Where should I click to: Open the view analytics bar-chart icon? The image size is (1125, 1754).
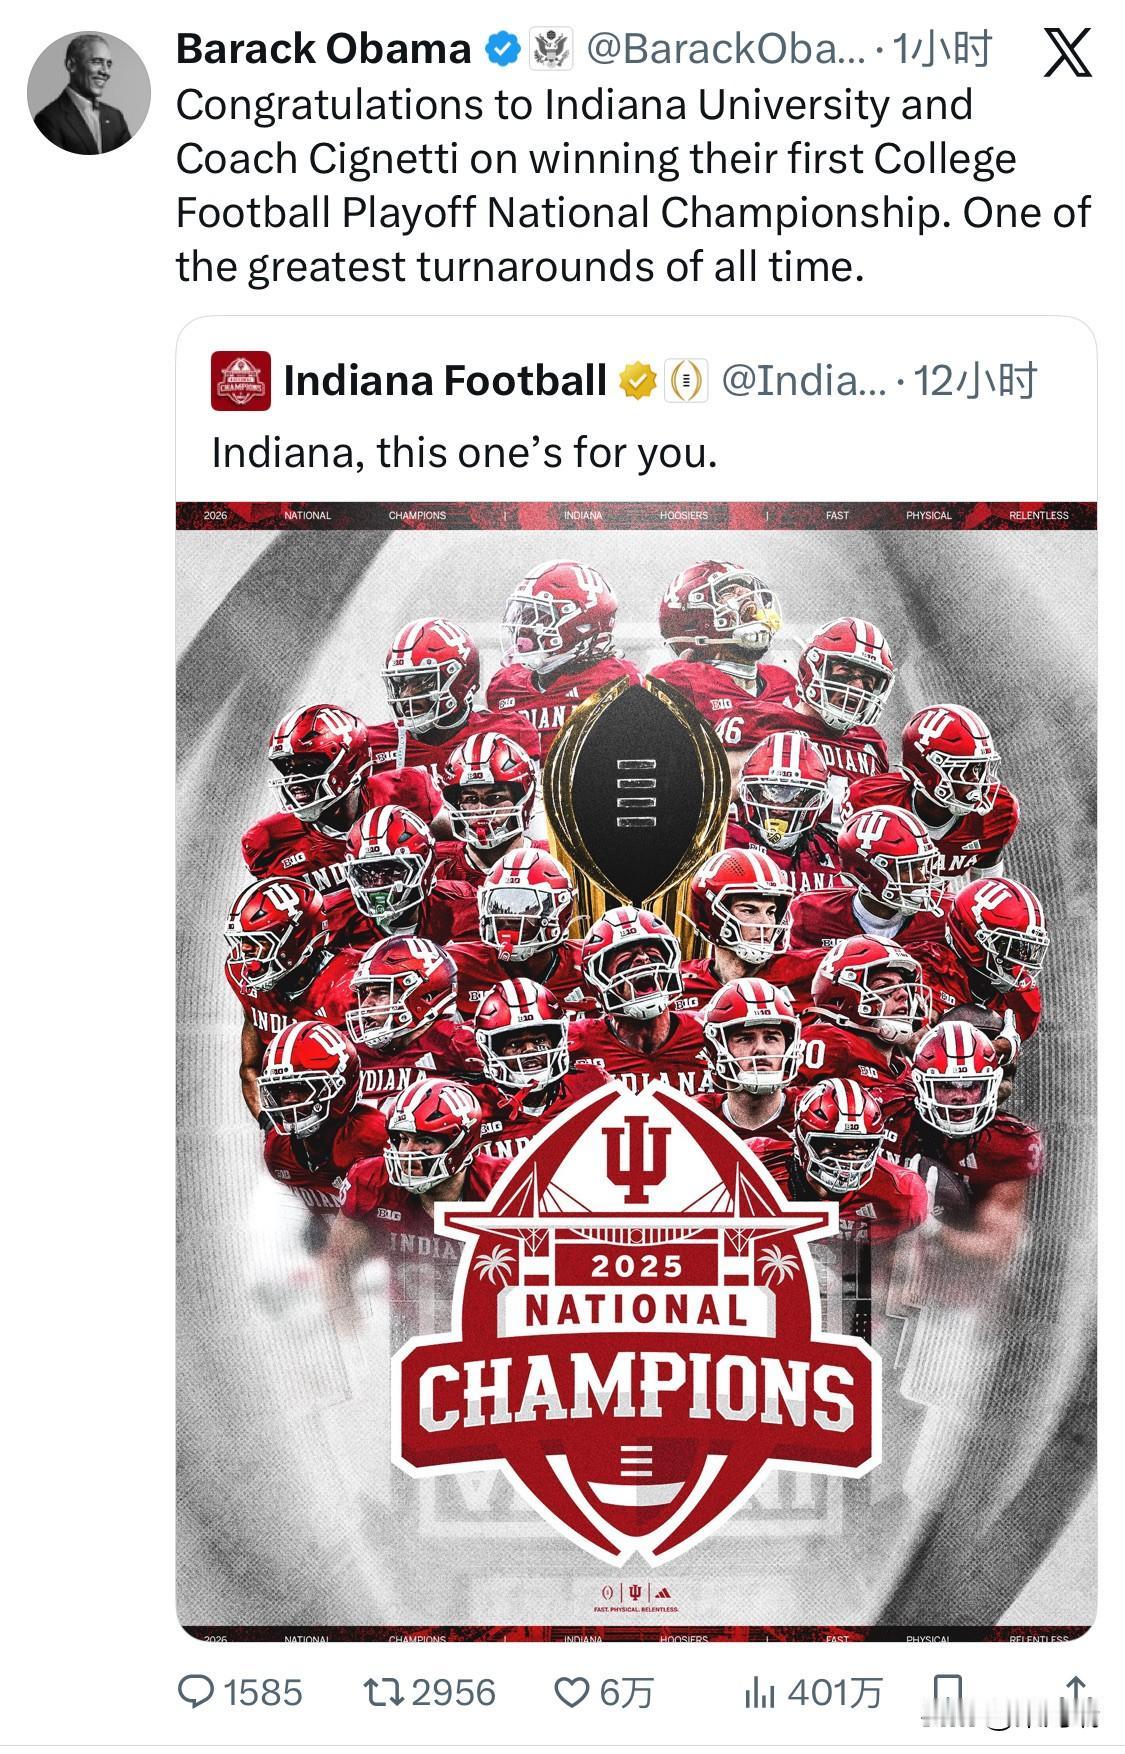[x=759, y=1692]
